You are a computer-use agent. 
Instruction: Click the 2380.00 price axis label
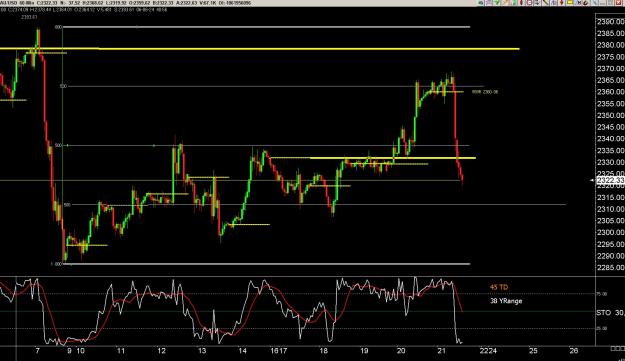tap(610, 45)
